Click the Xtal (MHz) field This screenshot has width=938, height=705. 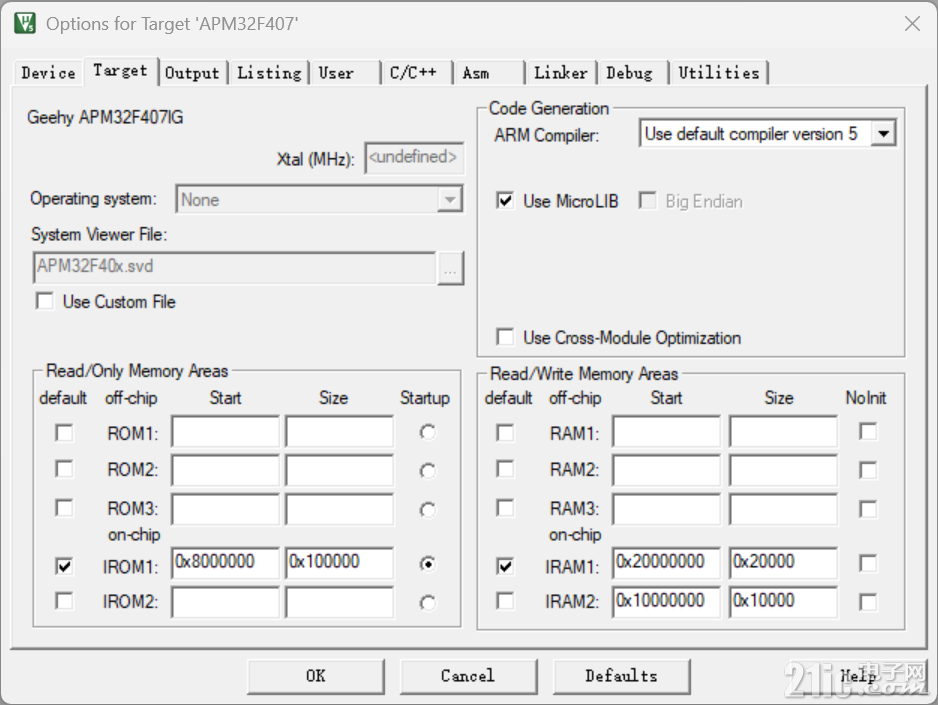click(x=414, y=158)
